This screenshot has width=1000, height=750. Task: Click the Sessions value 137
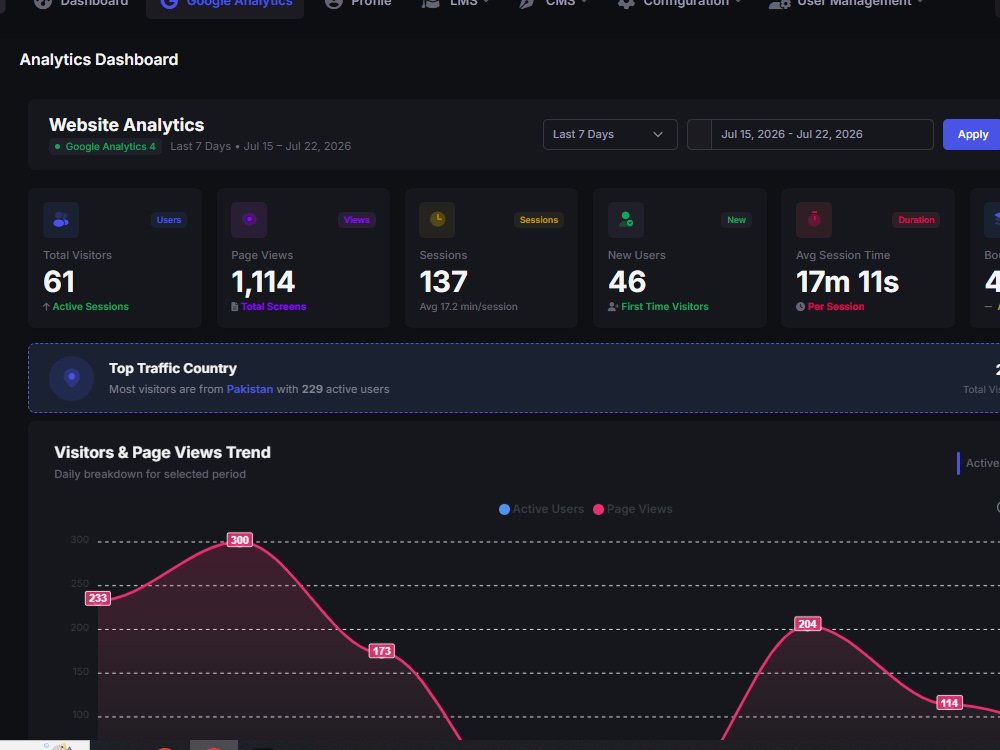[443, 282]
